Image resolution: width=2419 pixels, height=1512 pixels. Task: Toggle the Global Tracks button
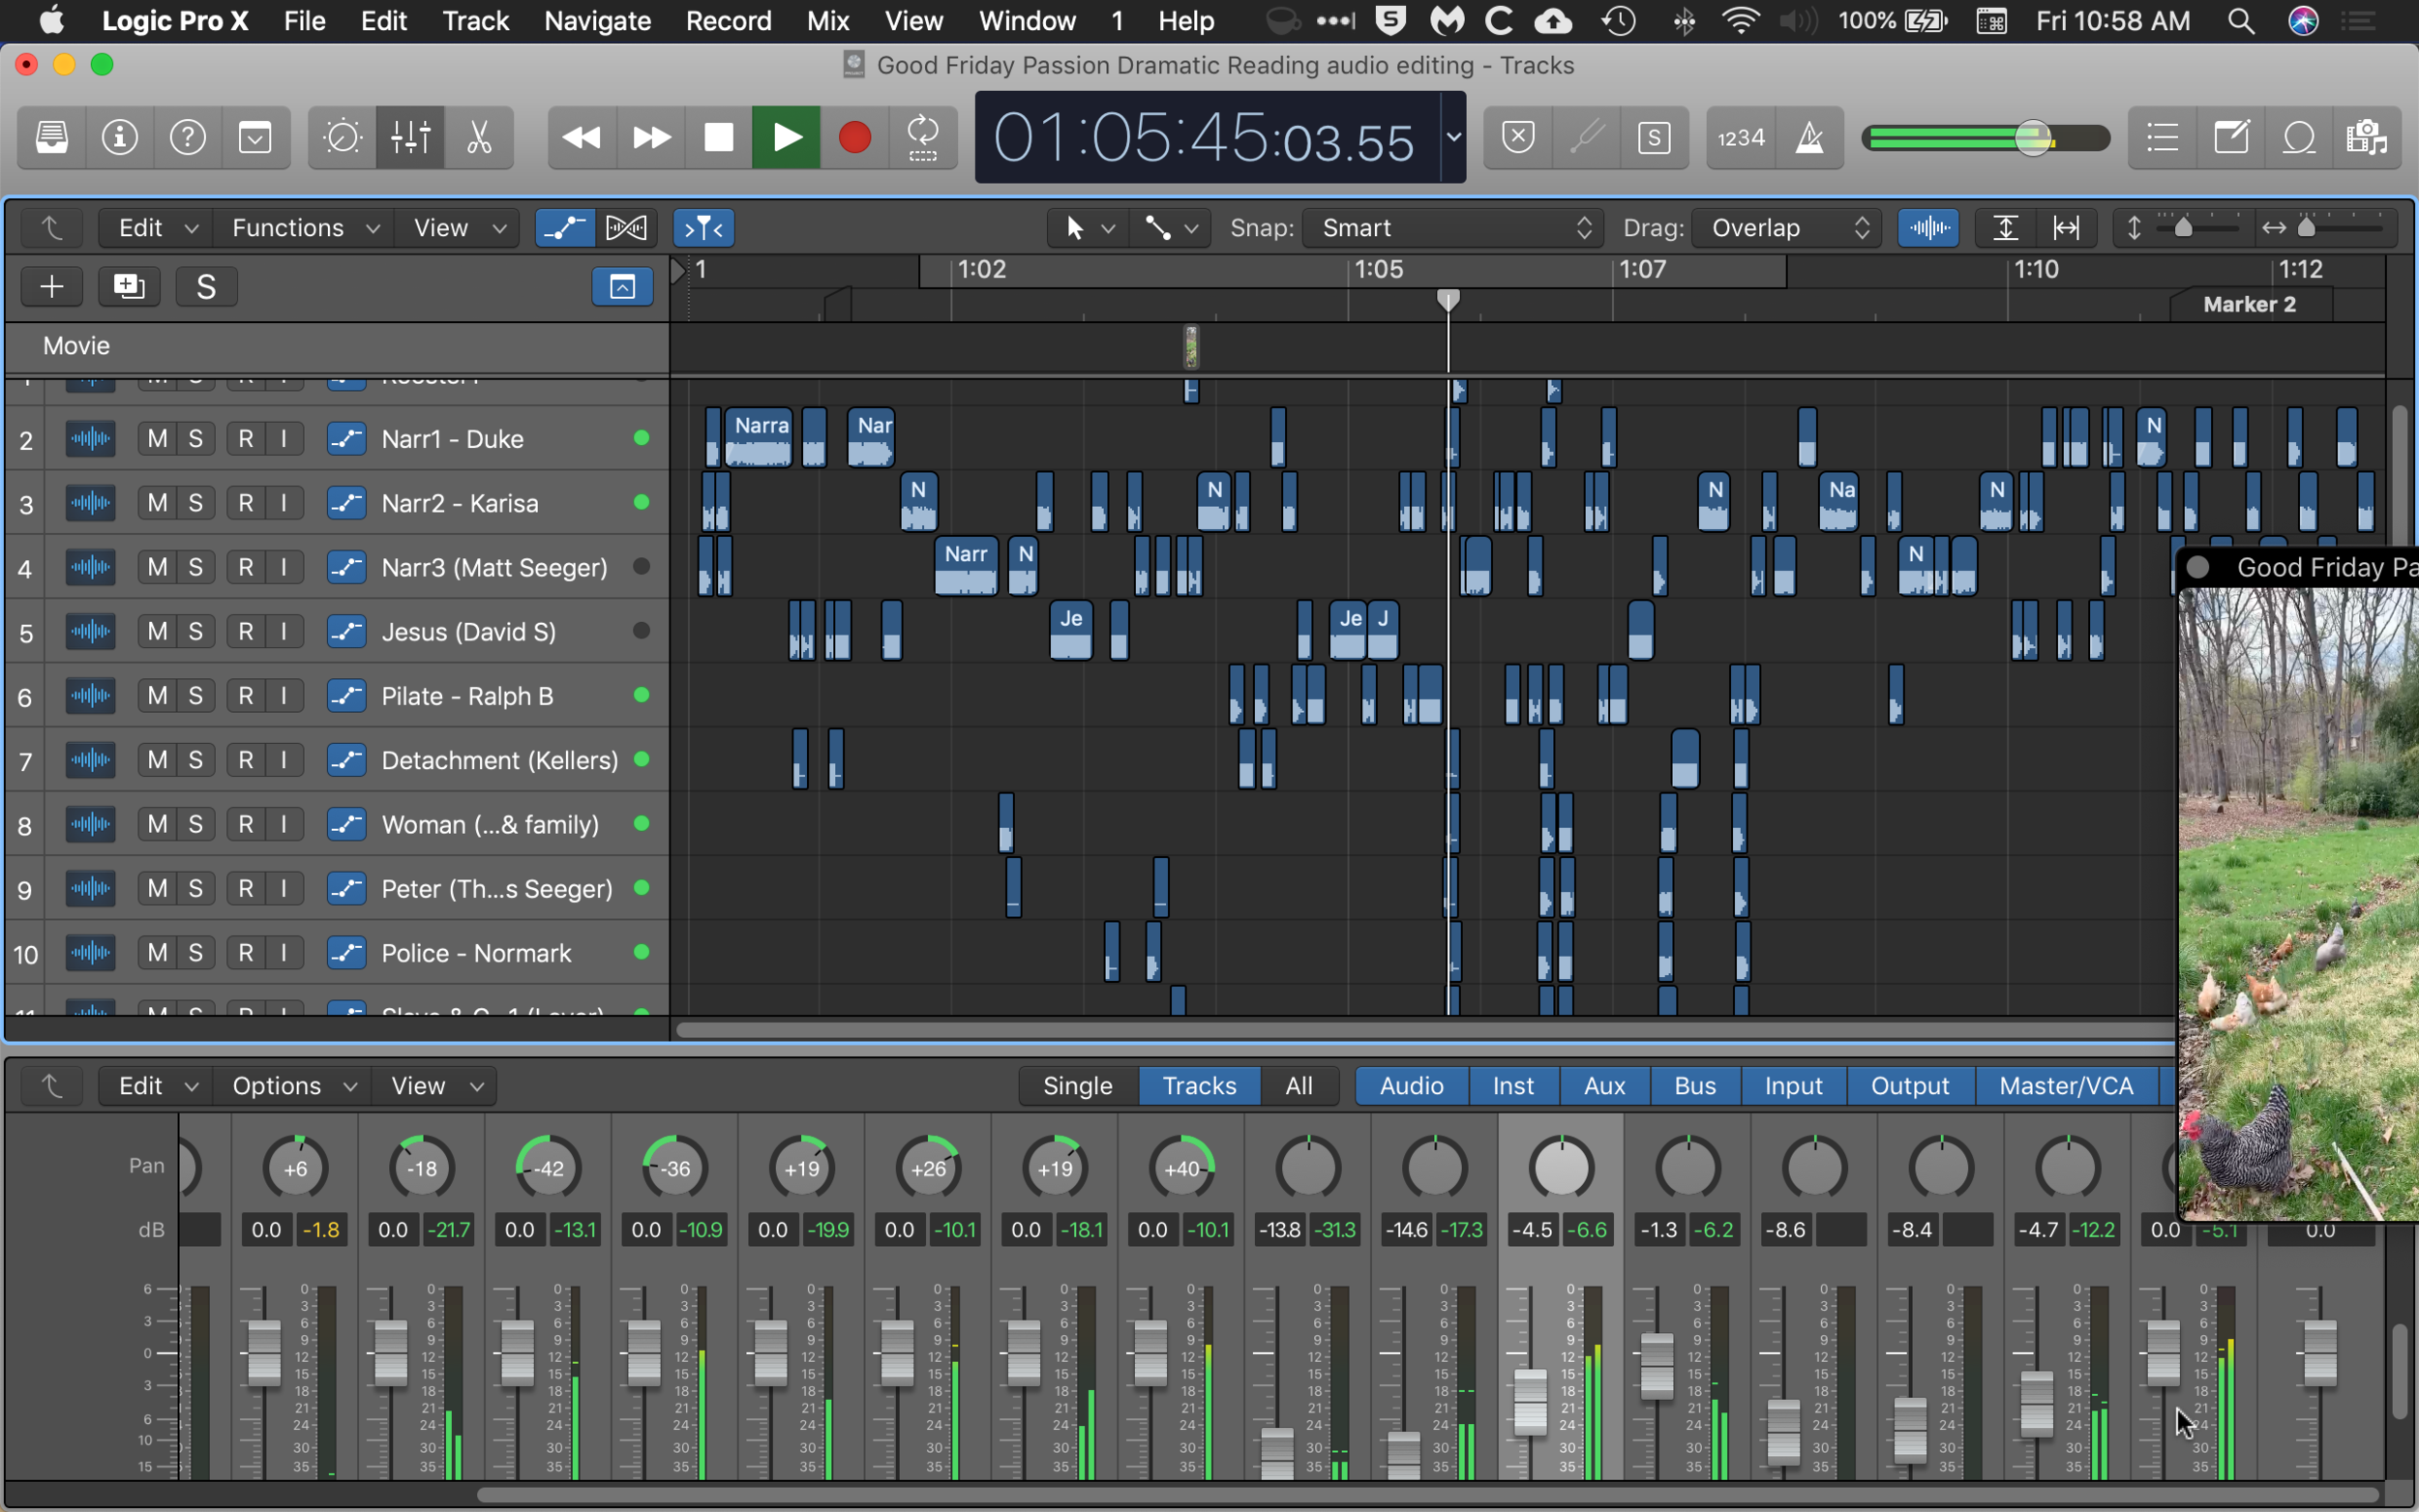(622, 287)
